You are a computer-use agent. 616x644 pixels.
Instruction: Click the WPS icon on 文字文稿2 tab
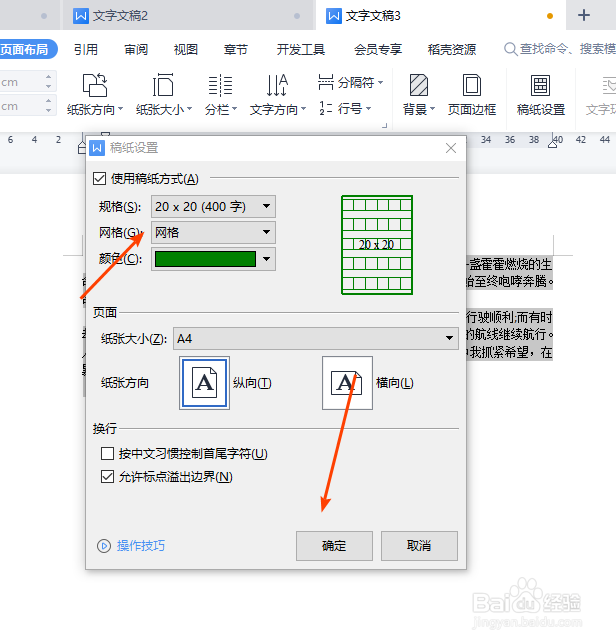pyautogui.click(x=80, y=16)
